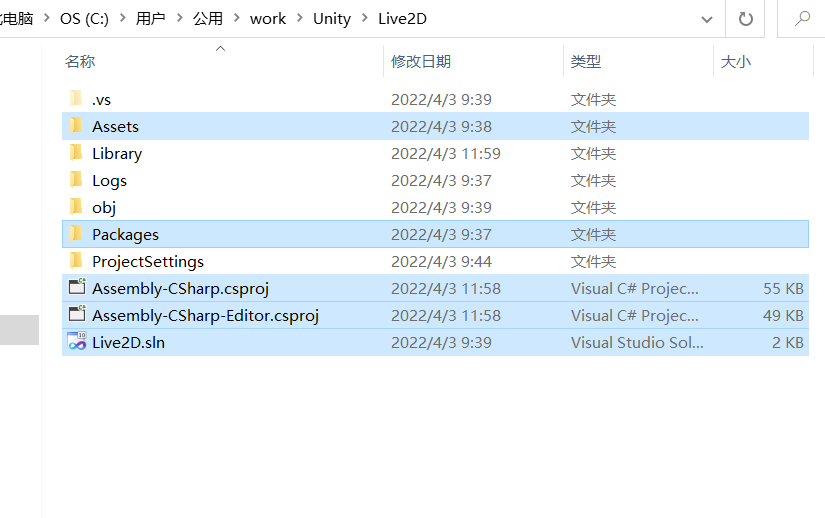Refresh the current folder view
This screenshot has width=825, height=518.
coord(745,18)
